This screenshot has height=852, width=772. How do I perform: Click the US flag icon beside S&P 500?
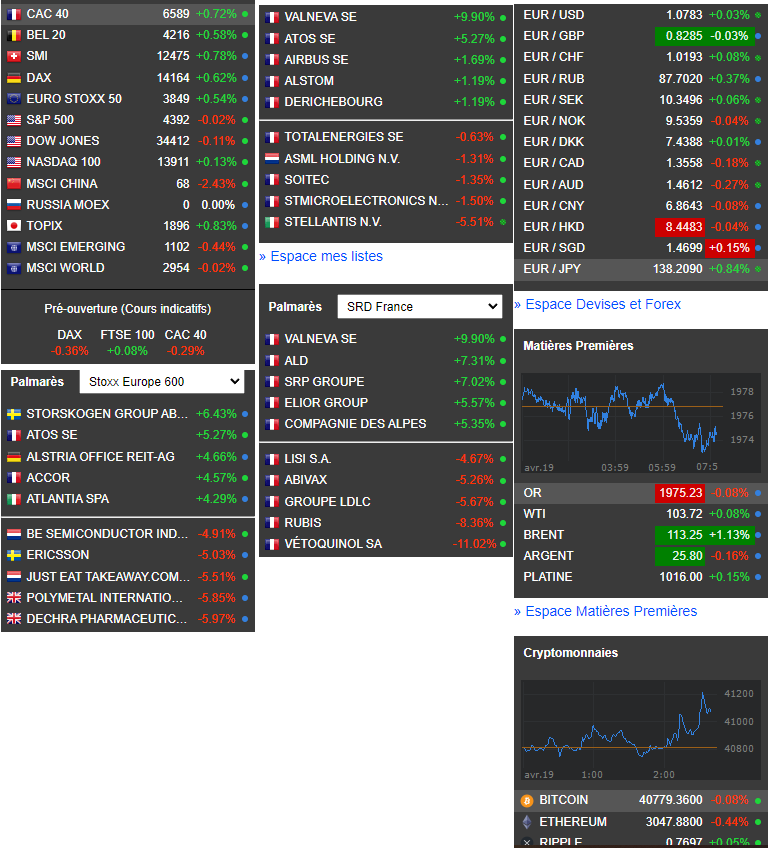coord(14,121)
